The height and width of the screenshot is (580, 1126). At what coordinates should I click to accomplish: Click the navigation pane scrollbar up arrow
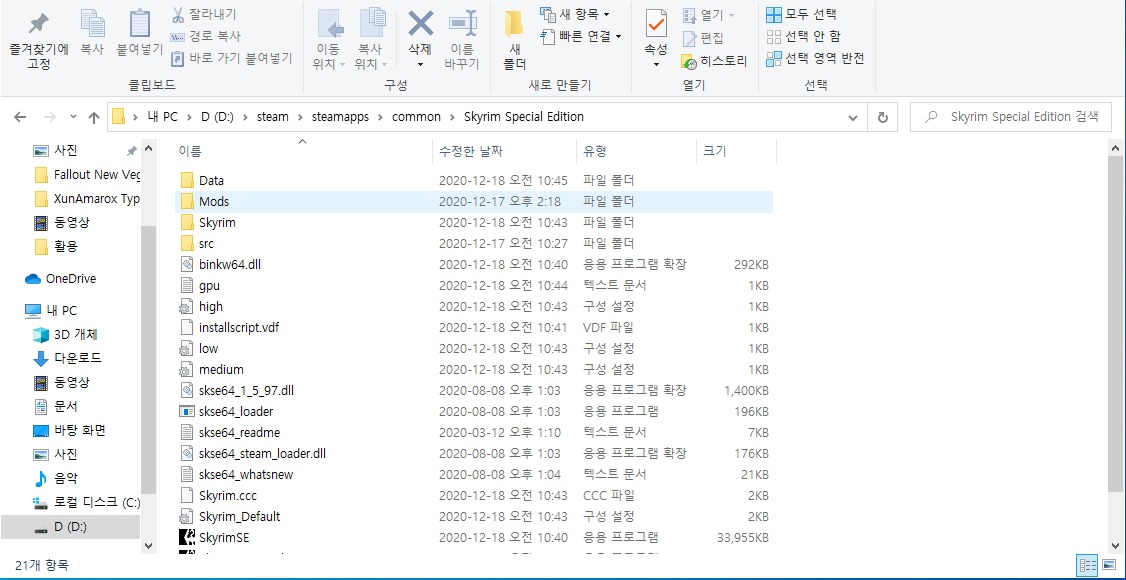pyautogui.click(x=149, y=149)
